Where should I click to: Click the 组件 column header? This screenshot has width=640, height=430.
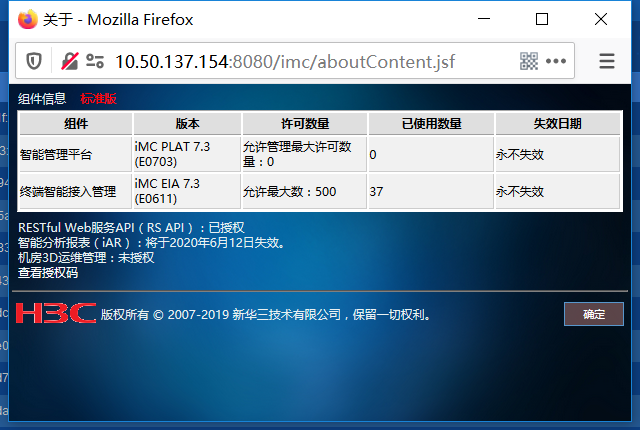(76, 124)
